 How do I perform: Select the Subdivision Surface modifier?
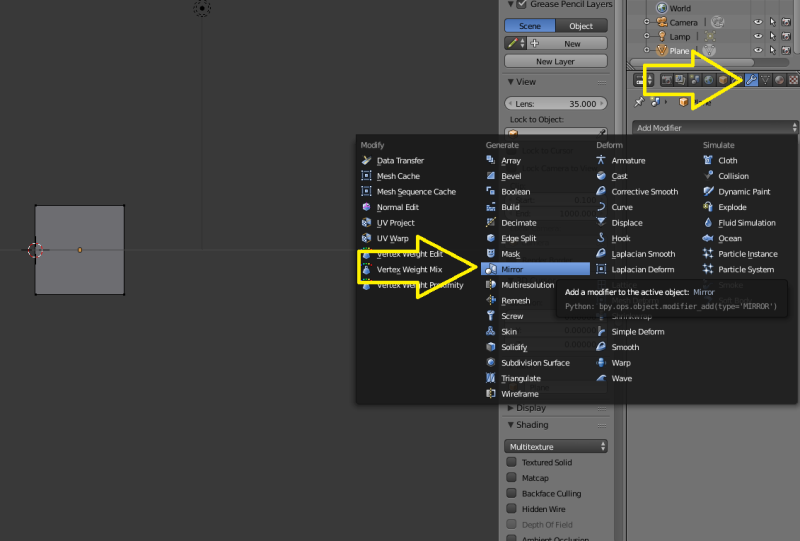[x=535, y=362]
